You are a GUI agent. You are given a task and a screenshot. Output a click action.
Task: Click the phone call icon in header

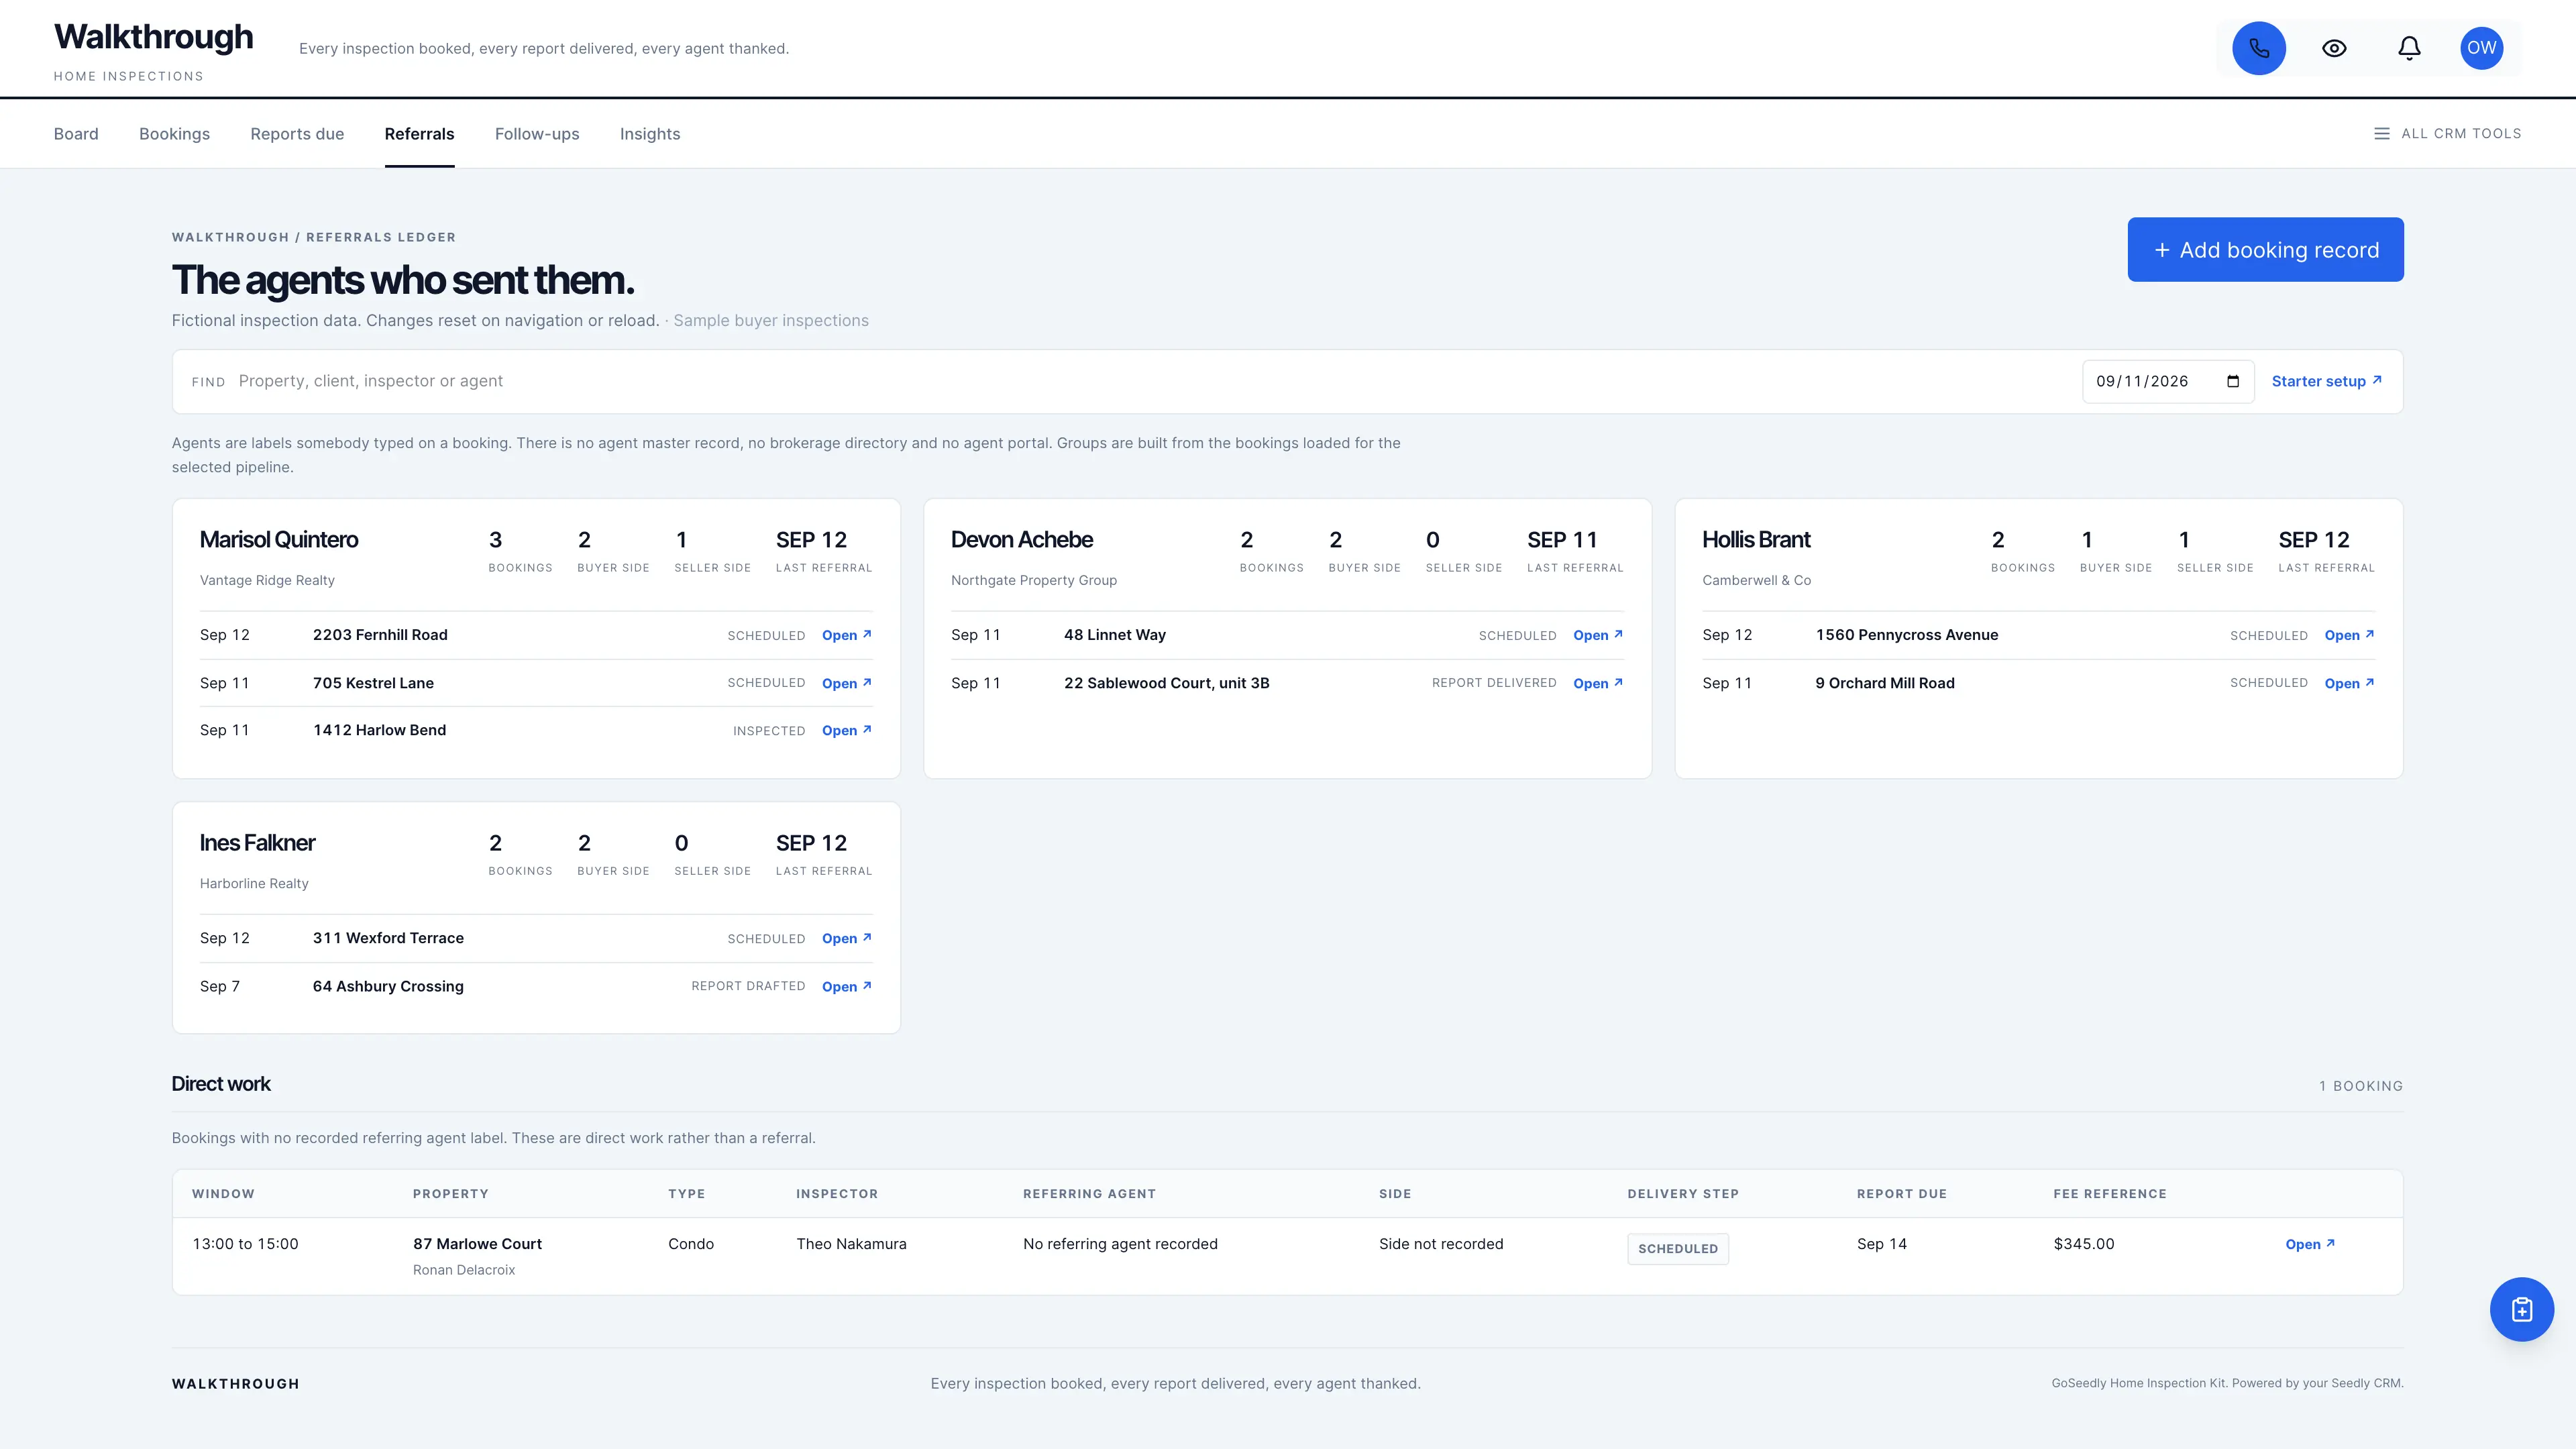[2259, 48]
